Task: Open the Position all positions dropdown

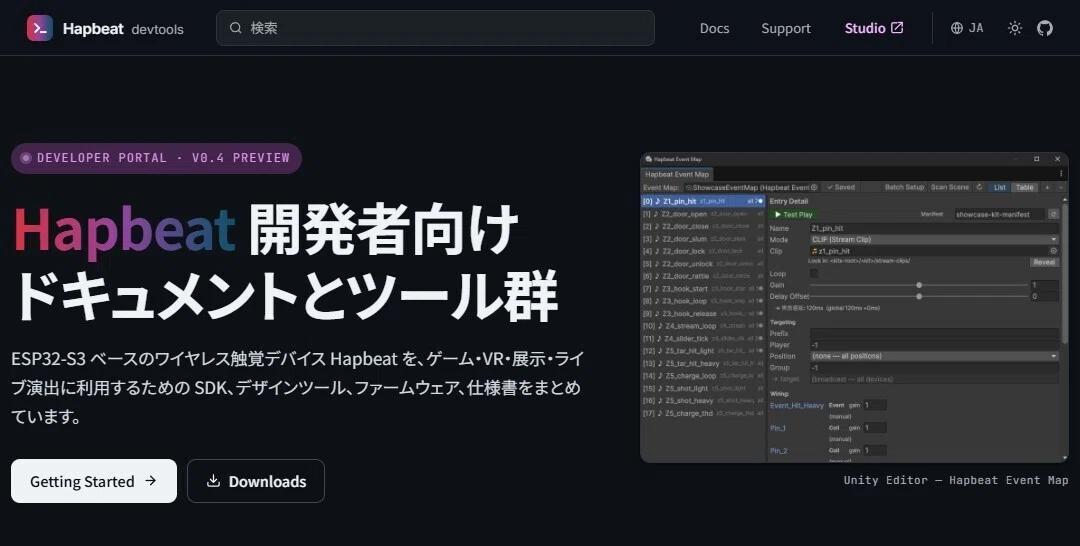Action: [x=934, y=356]
